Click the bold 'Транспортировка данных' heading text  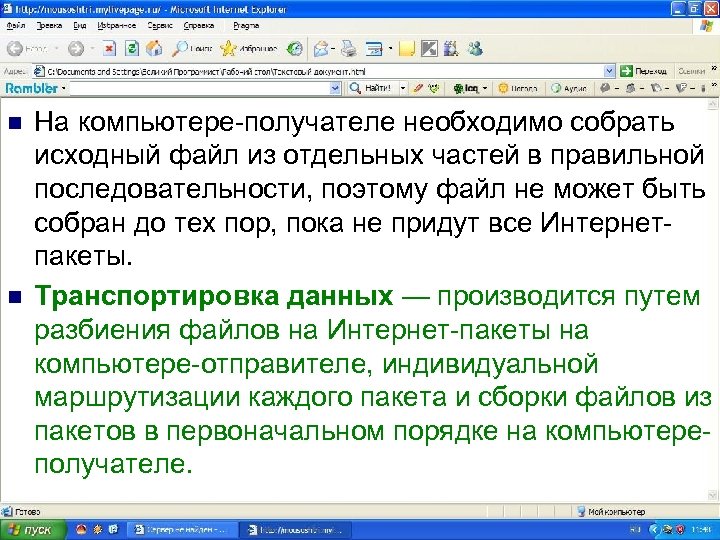point(214,296)
